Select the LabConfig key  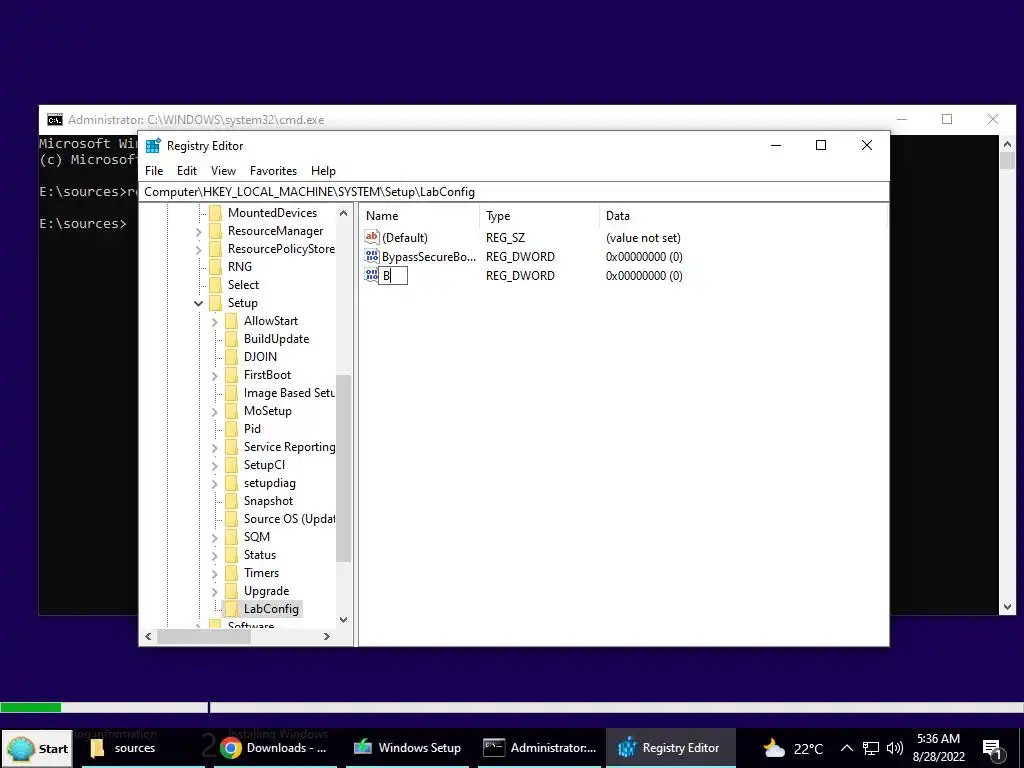tap(271, 609)
